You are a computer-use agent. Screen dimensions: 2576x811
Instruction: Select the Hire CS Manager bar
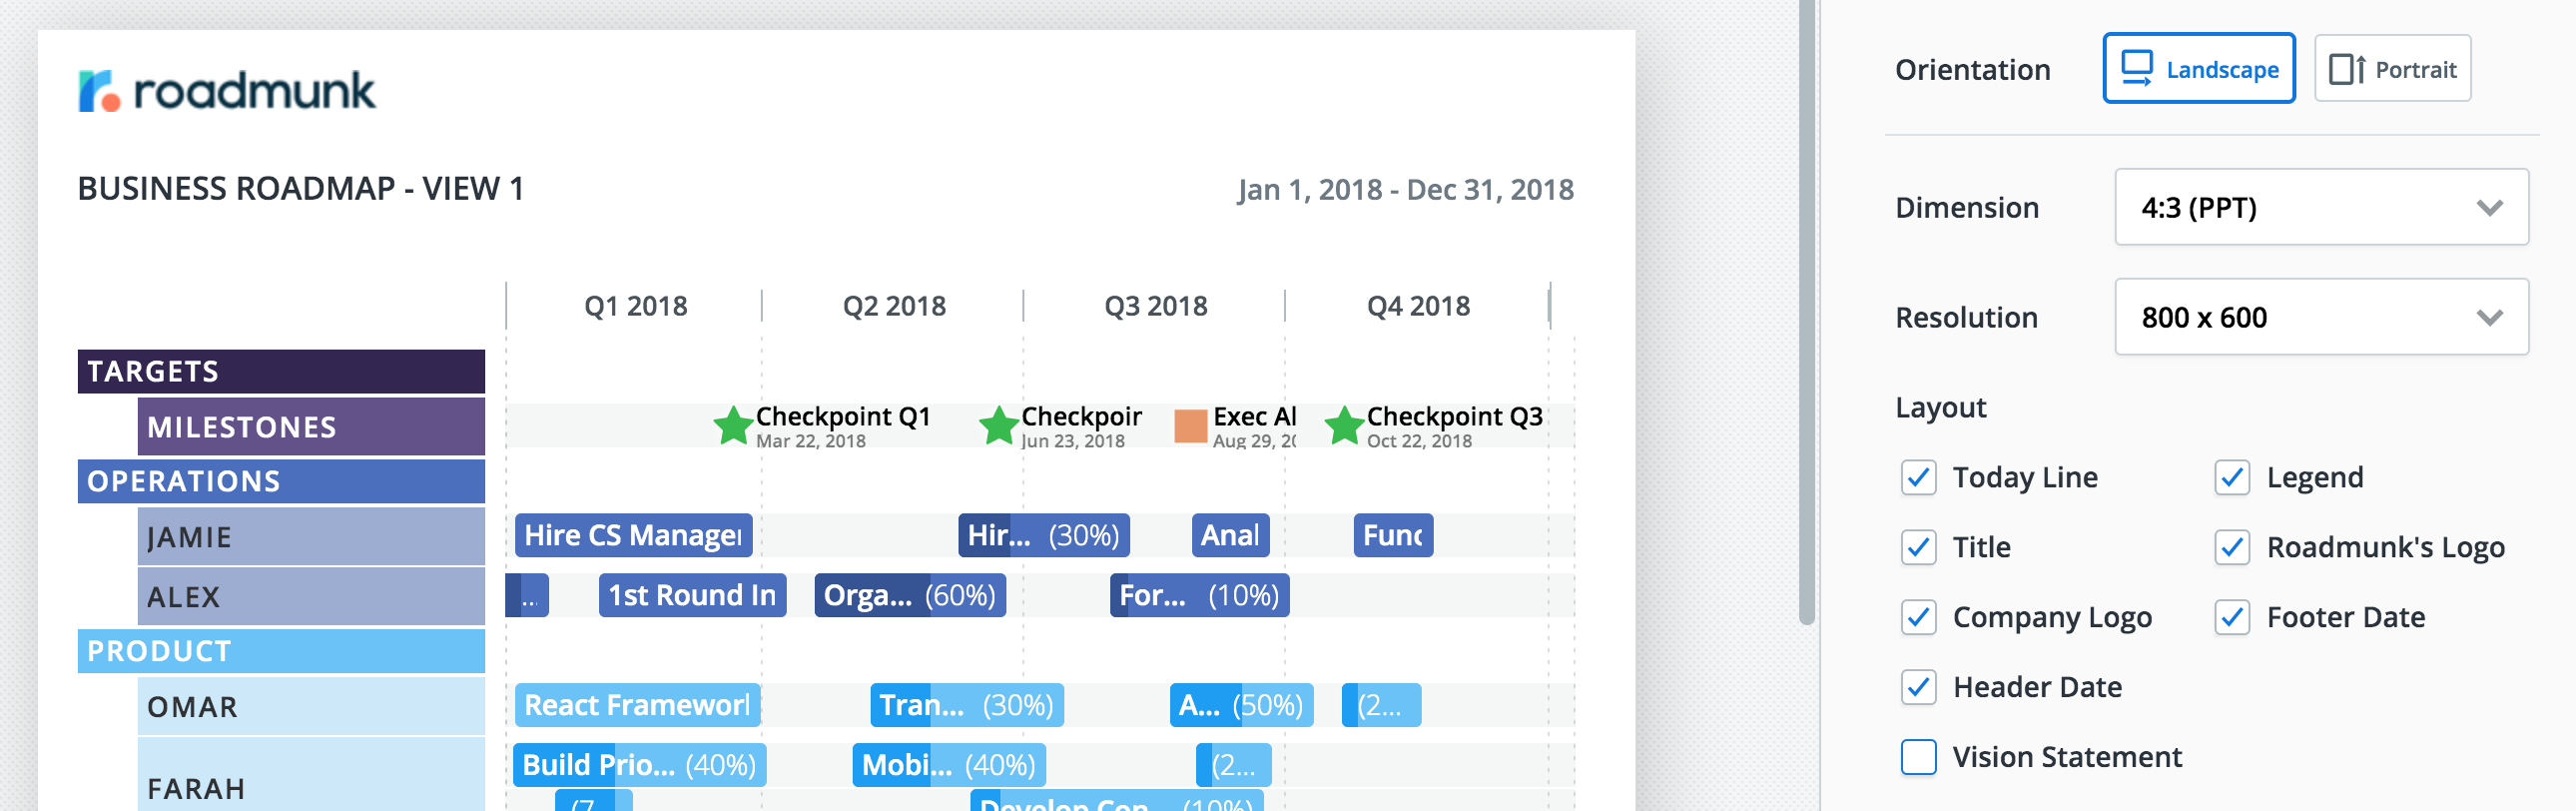point(633,536)
